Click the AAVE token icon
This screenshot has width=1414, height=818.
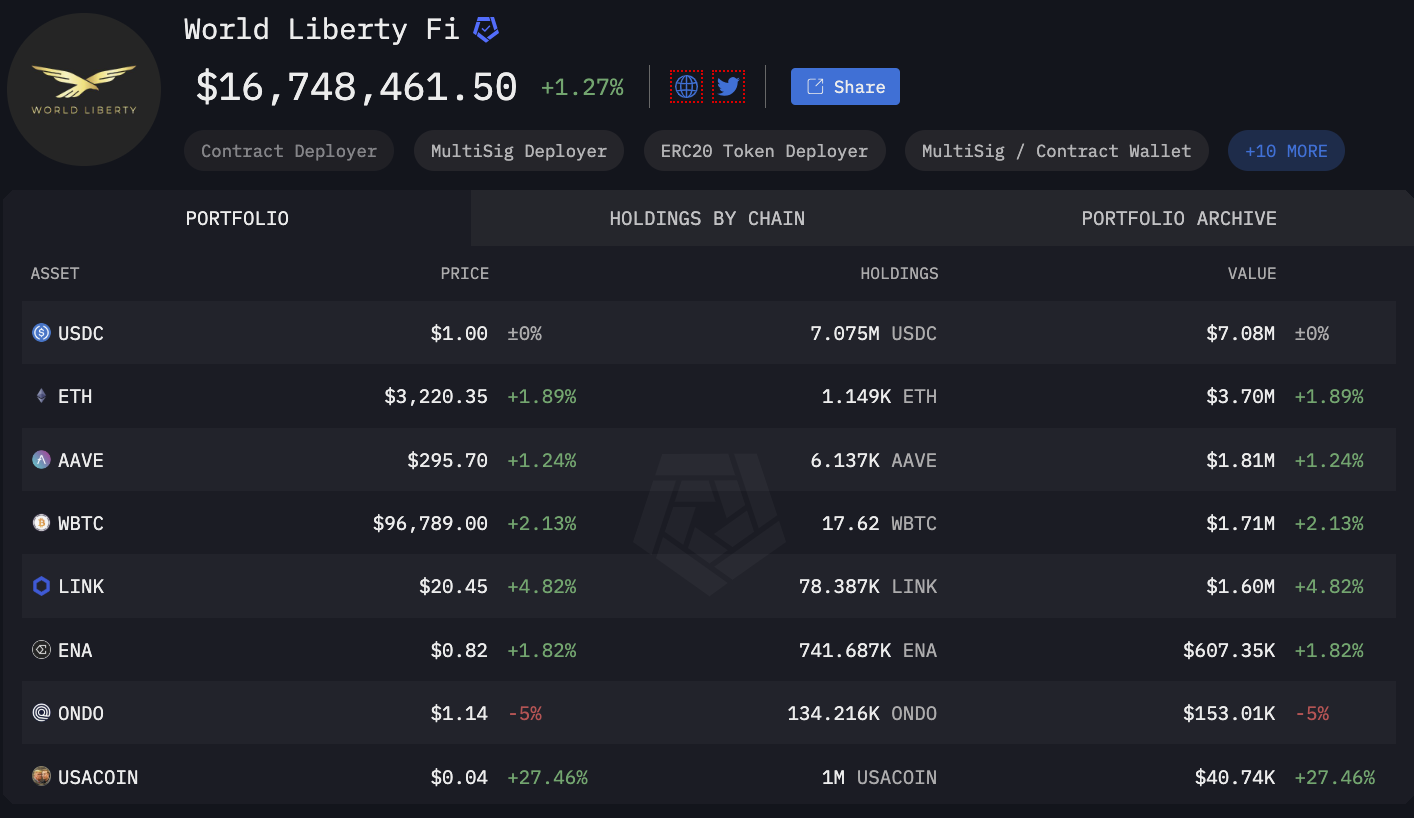coord(41,460)
